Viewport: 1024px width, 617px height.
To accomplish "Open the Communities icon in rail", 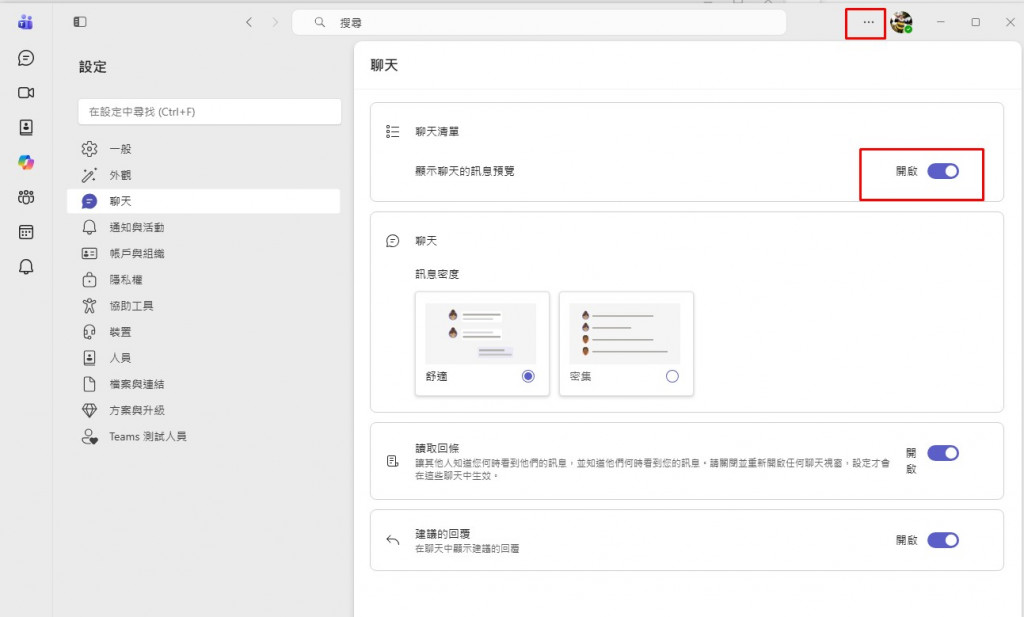I will (x=26, y=197).
